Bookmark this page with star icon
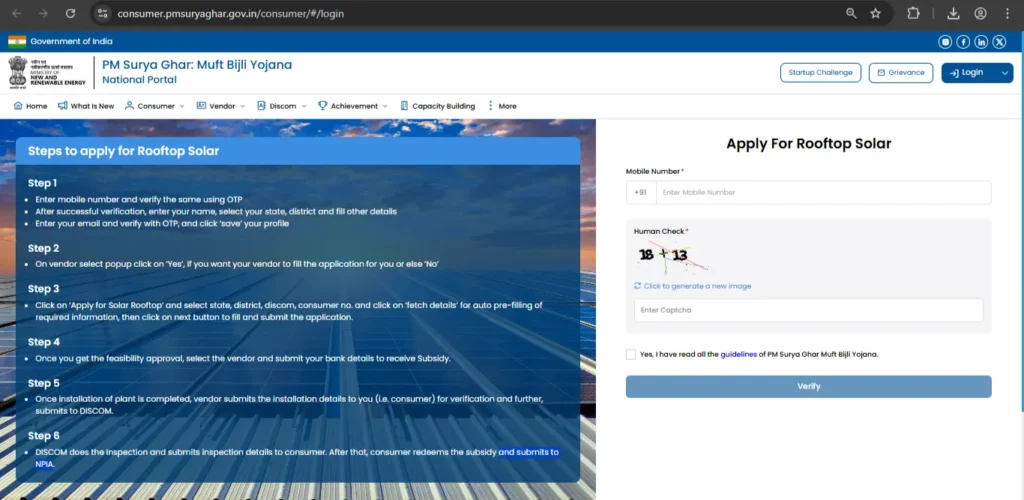The height and width of the screenshot is (500, 1024). 876,14
